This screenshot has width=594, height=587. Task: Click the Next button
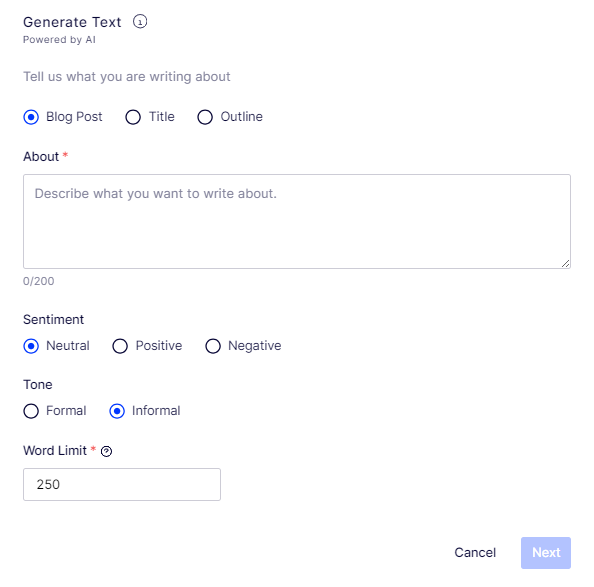[x=546, y=553]
